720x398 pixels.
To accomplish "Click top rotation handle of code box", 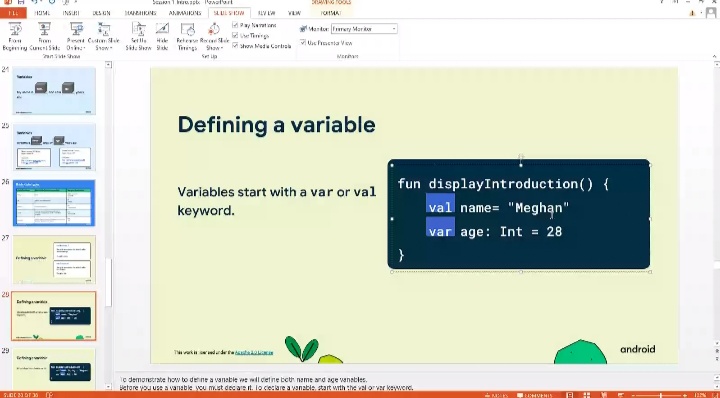I will [521, 157].
